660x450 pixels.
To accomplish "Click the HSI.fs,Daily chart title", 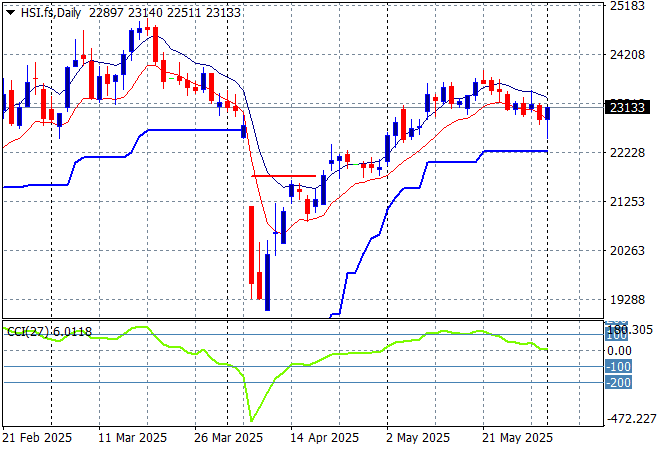I will 51,11.
